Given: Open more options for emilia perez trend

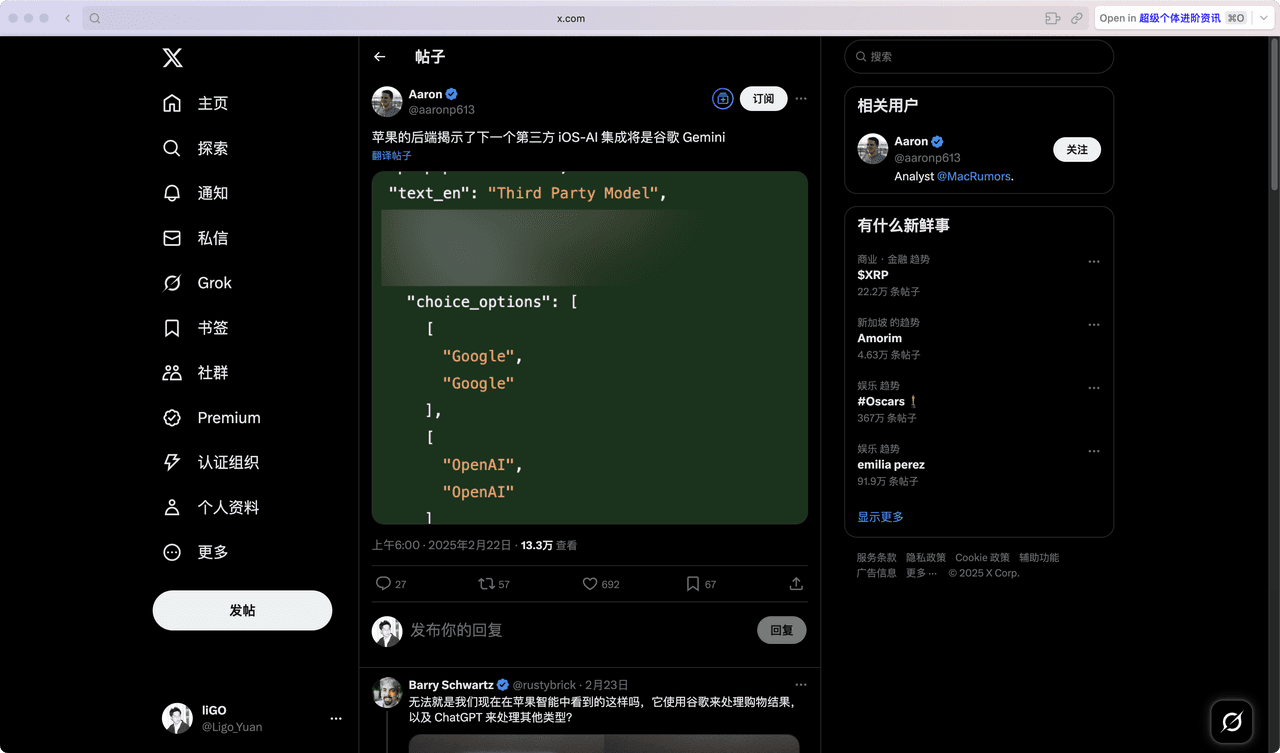Looking at the screenshot, I should coord(1094,451).
